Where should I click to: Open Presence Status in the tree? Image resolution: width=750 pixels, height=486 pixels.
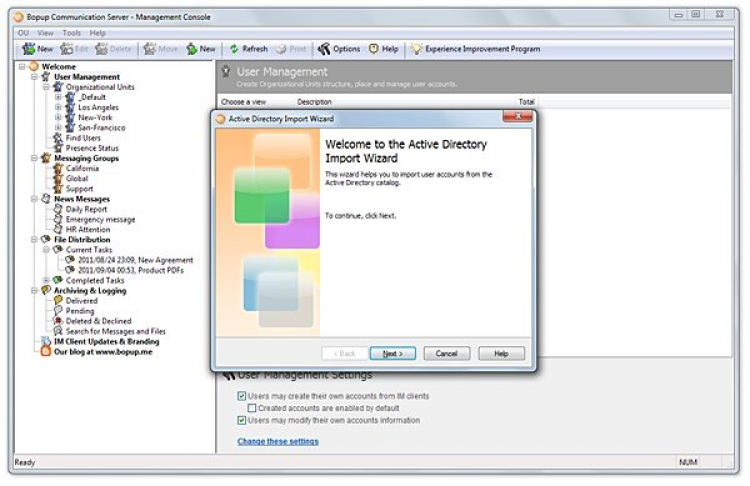point(92,148)
